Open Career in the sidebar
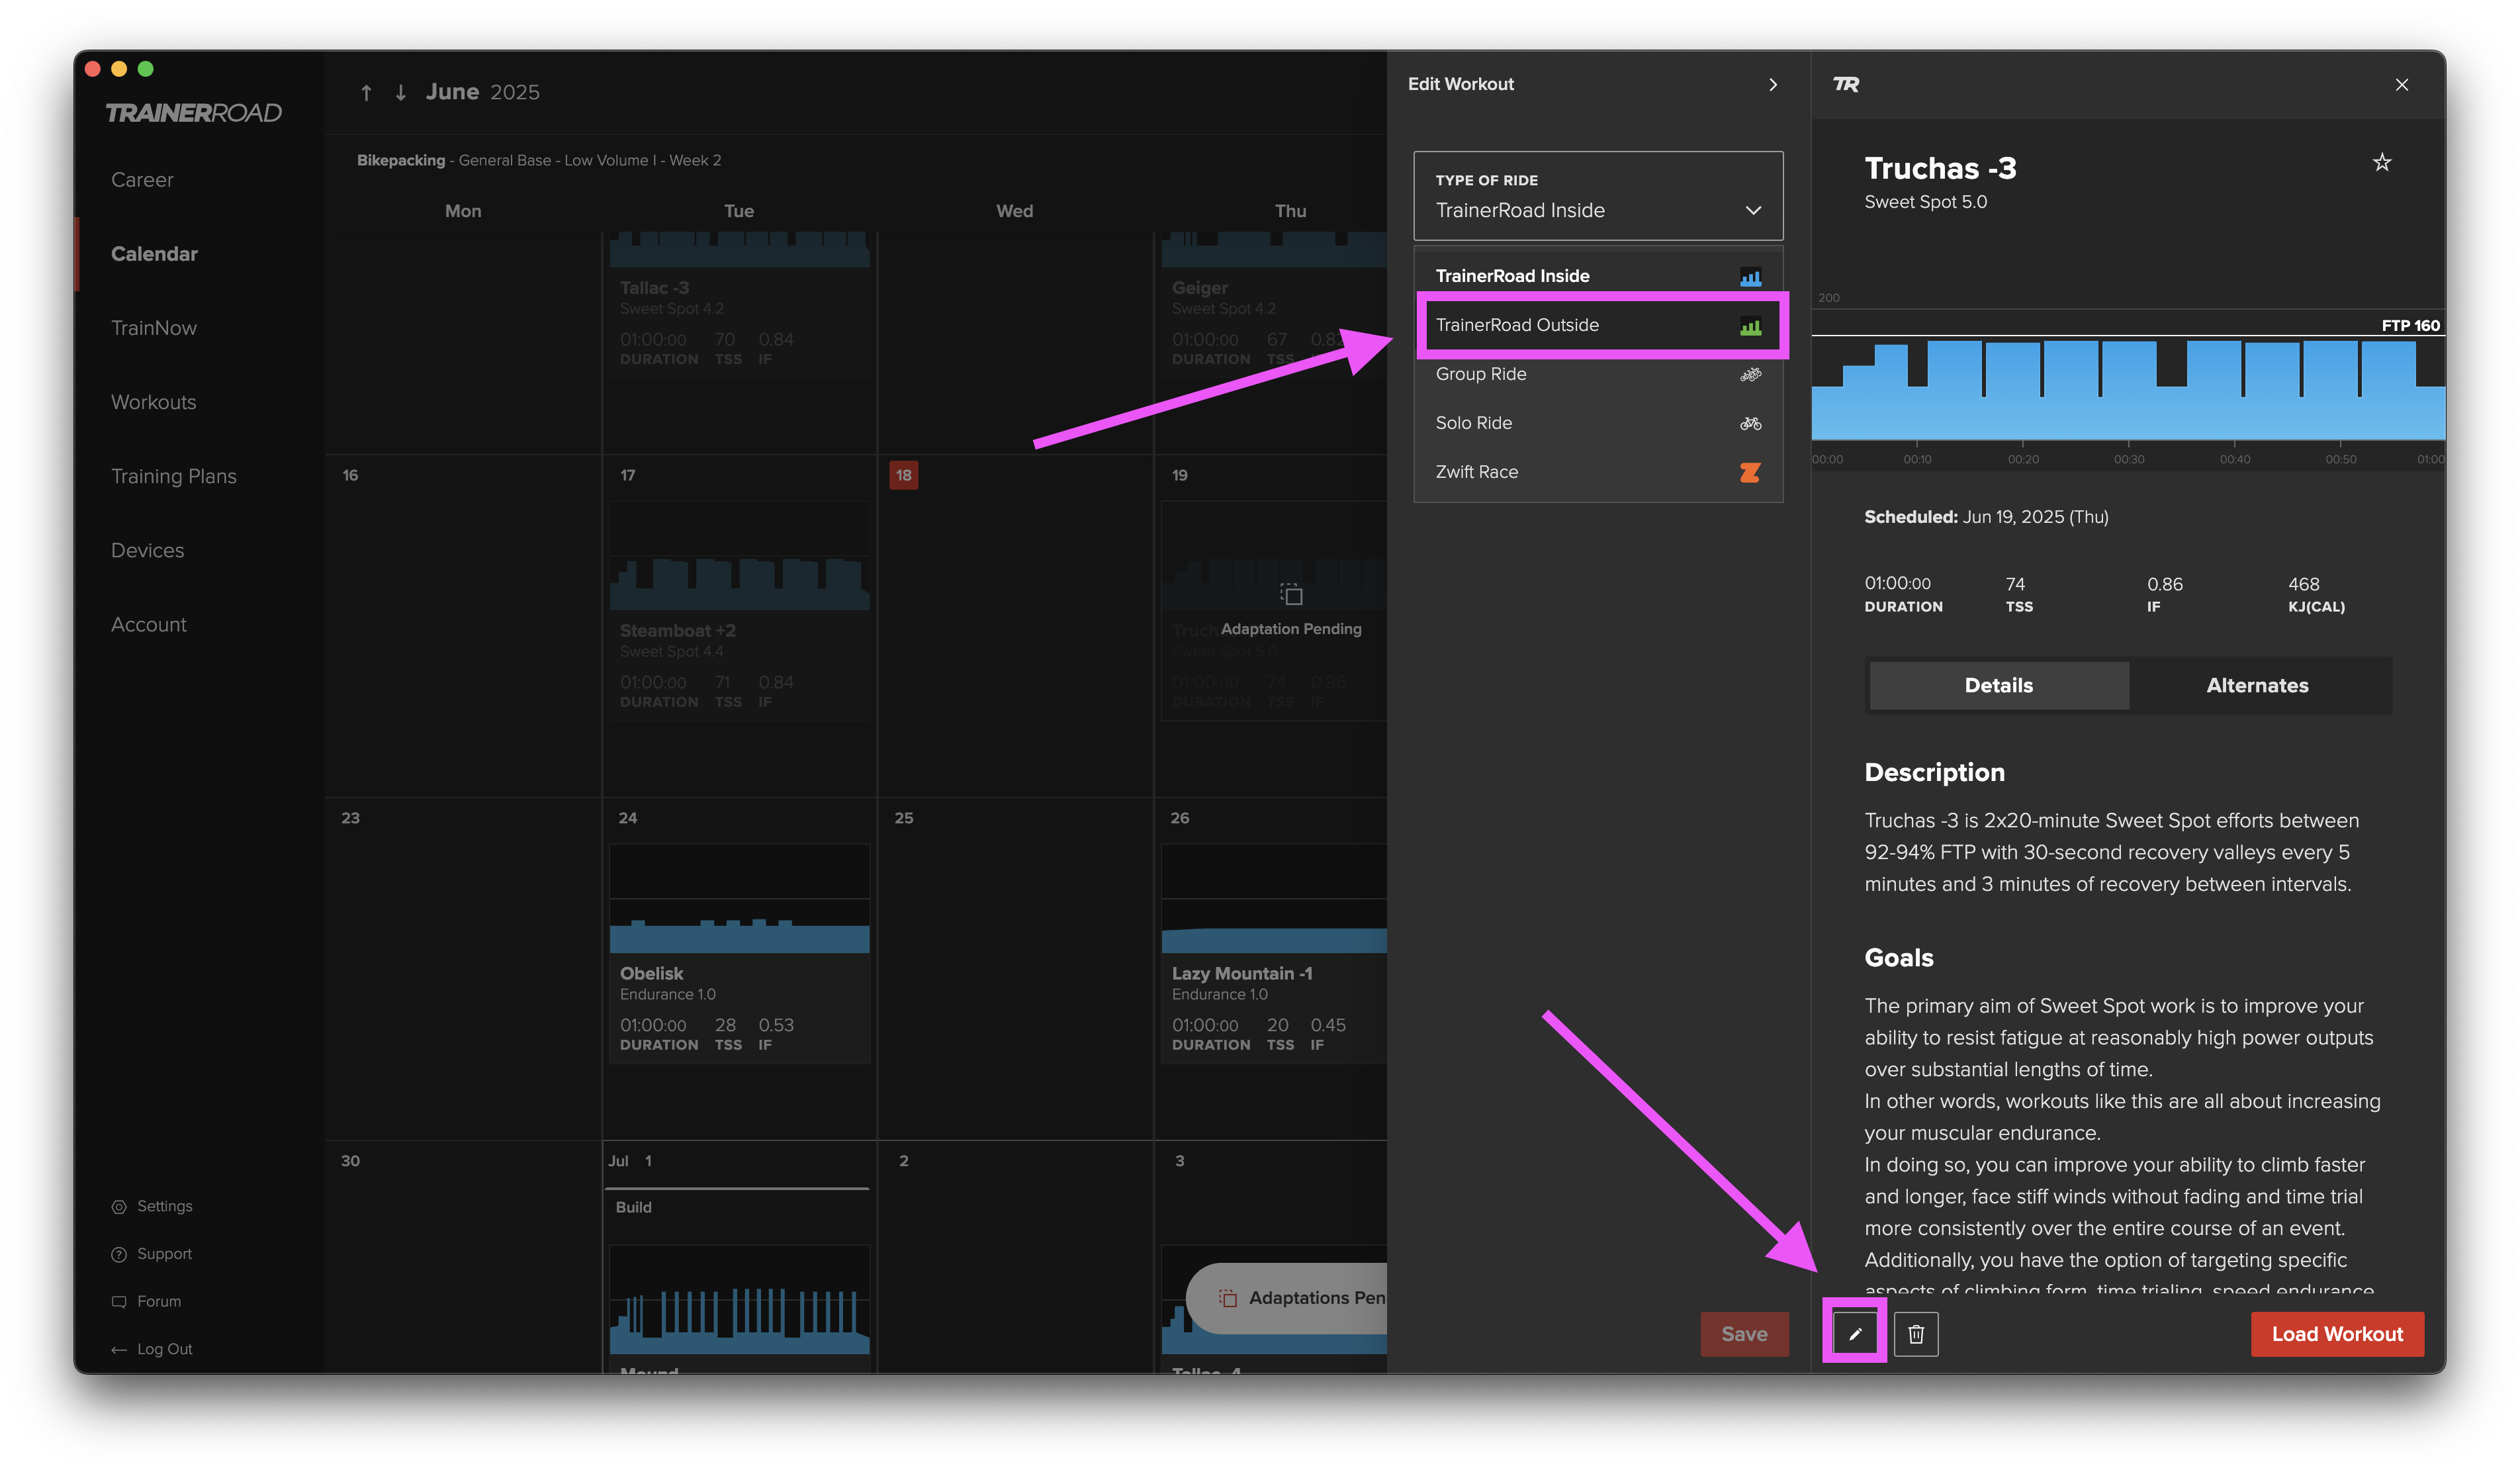This screenshot has width=2520, height=1472. 142,180
